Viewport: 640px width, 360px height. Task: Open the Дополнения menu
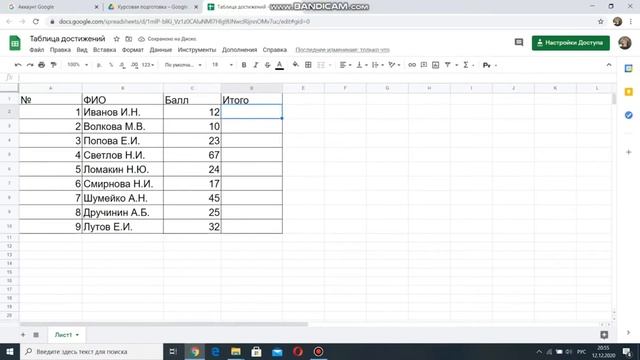coord(239,50)
